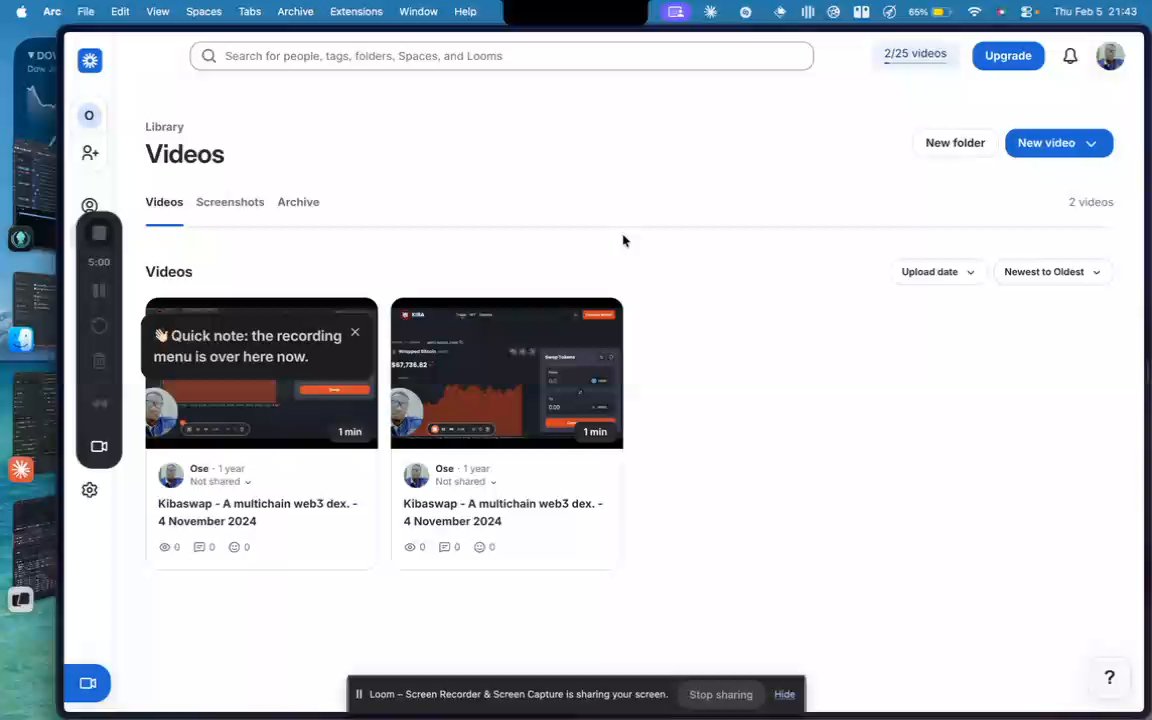Expand the New video dropdown button
Viewport: 1152px width, 720px height.
coord(1059,143)
